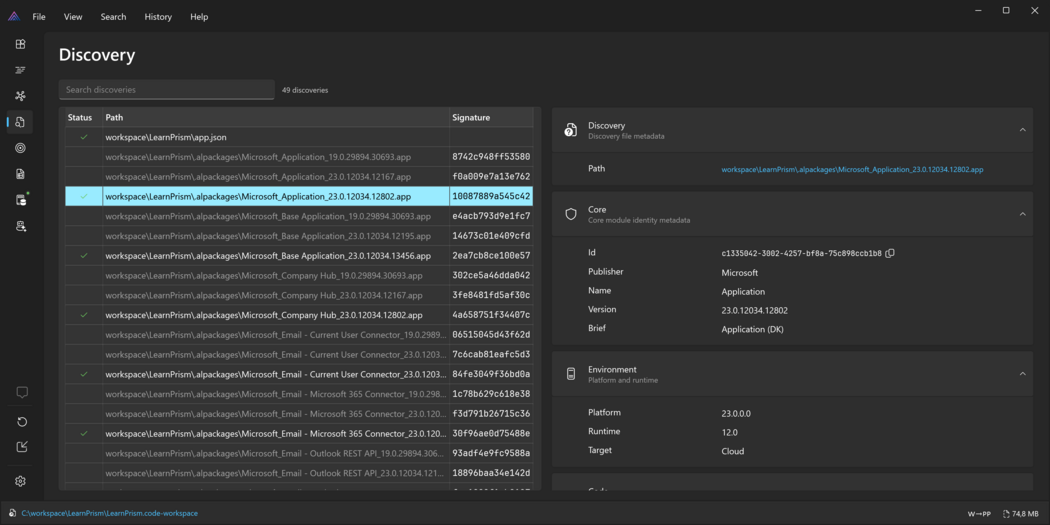
Task: Open the database icon with green dot
Action: (x=21, y=200)
